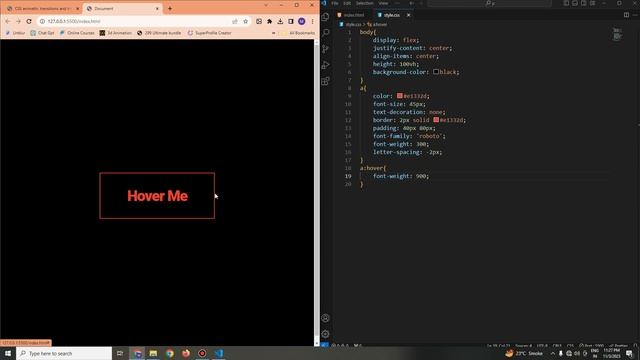
Task: Switch to the index.html editor tab
Action: pos(353,15)
